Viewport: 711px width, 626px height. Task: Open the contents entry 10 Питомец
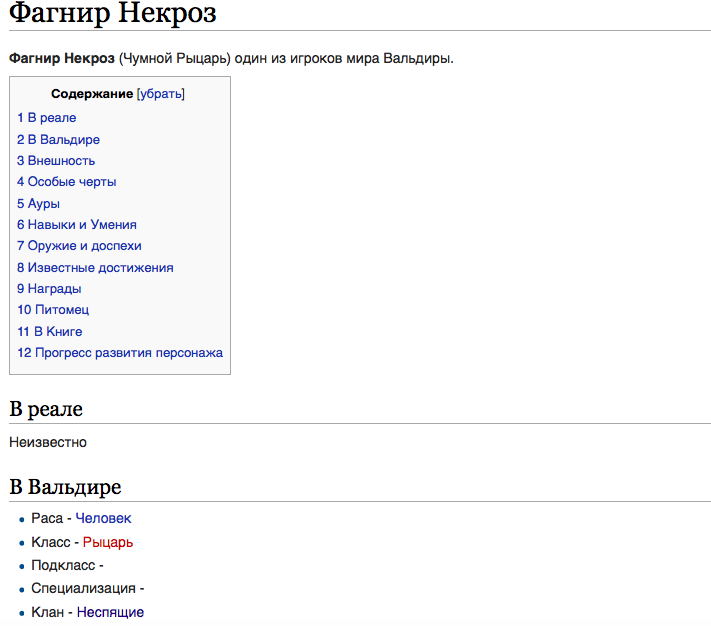click(x=53, y=310)
